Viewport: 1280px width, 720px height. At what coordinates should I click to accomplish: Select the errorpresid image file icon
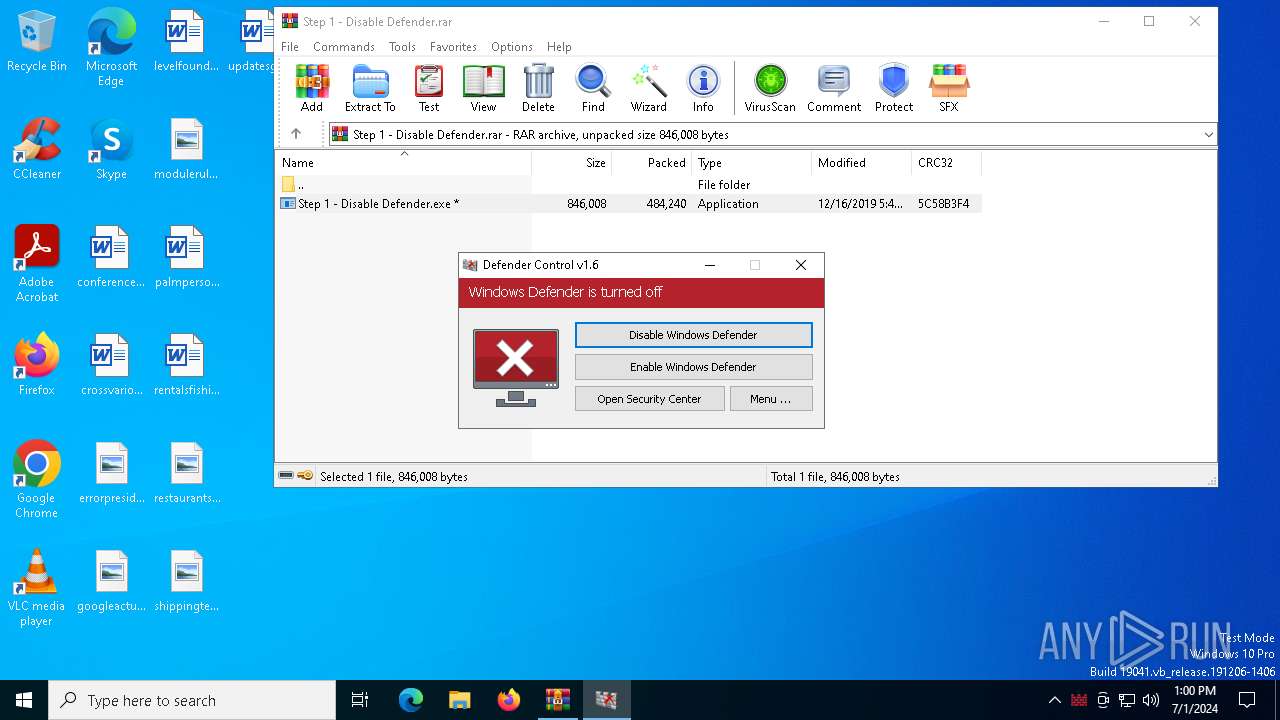111,473
